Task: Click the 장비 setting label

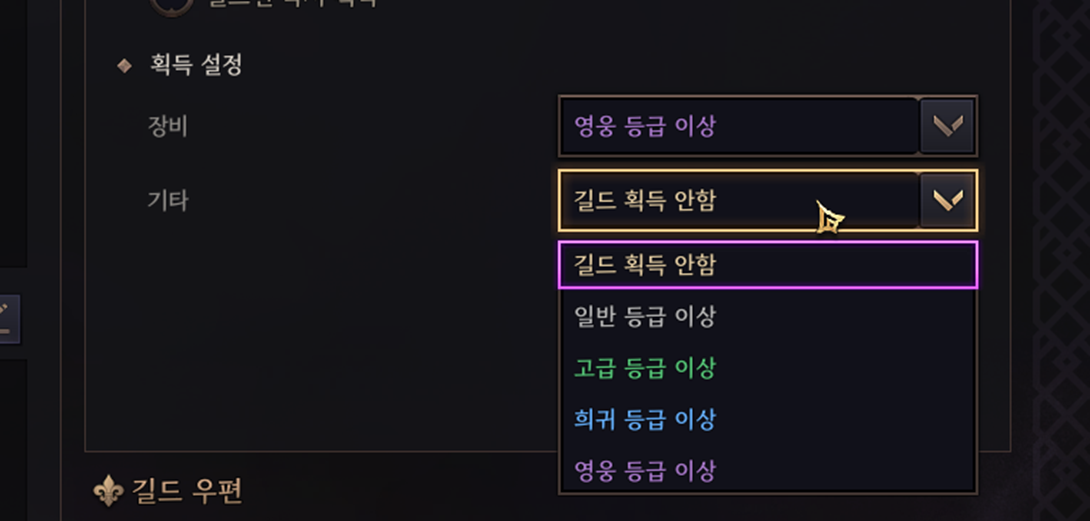Action: point(168,127)
